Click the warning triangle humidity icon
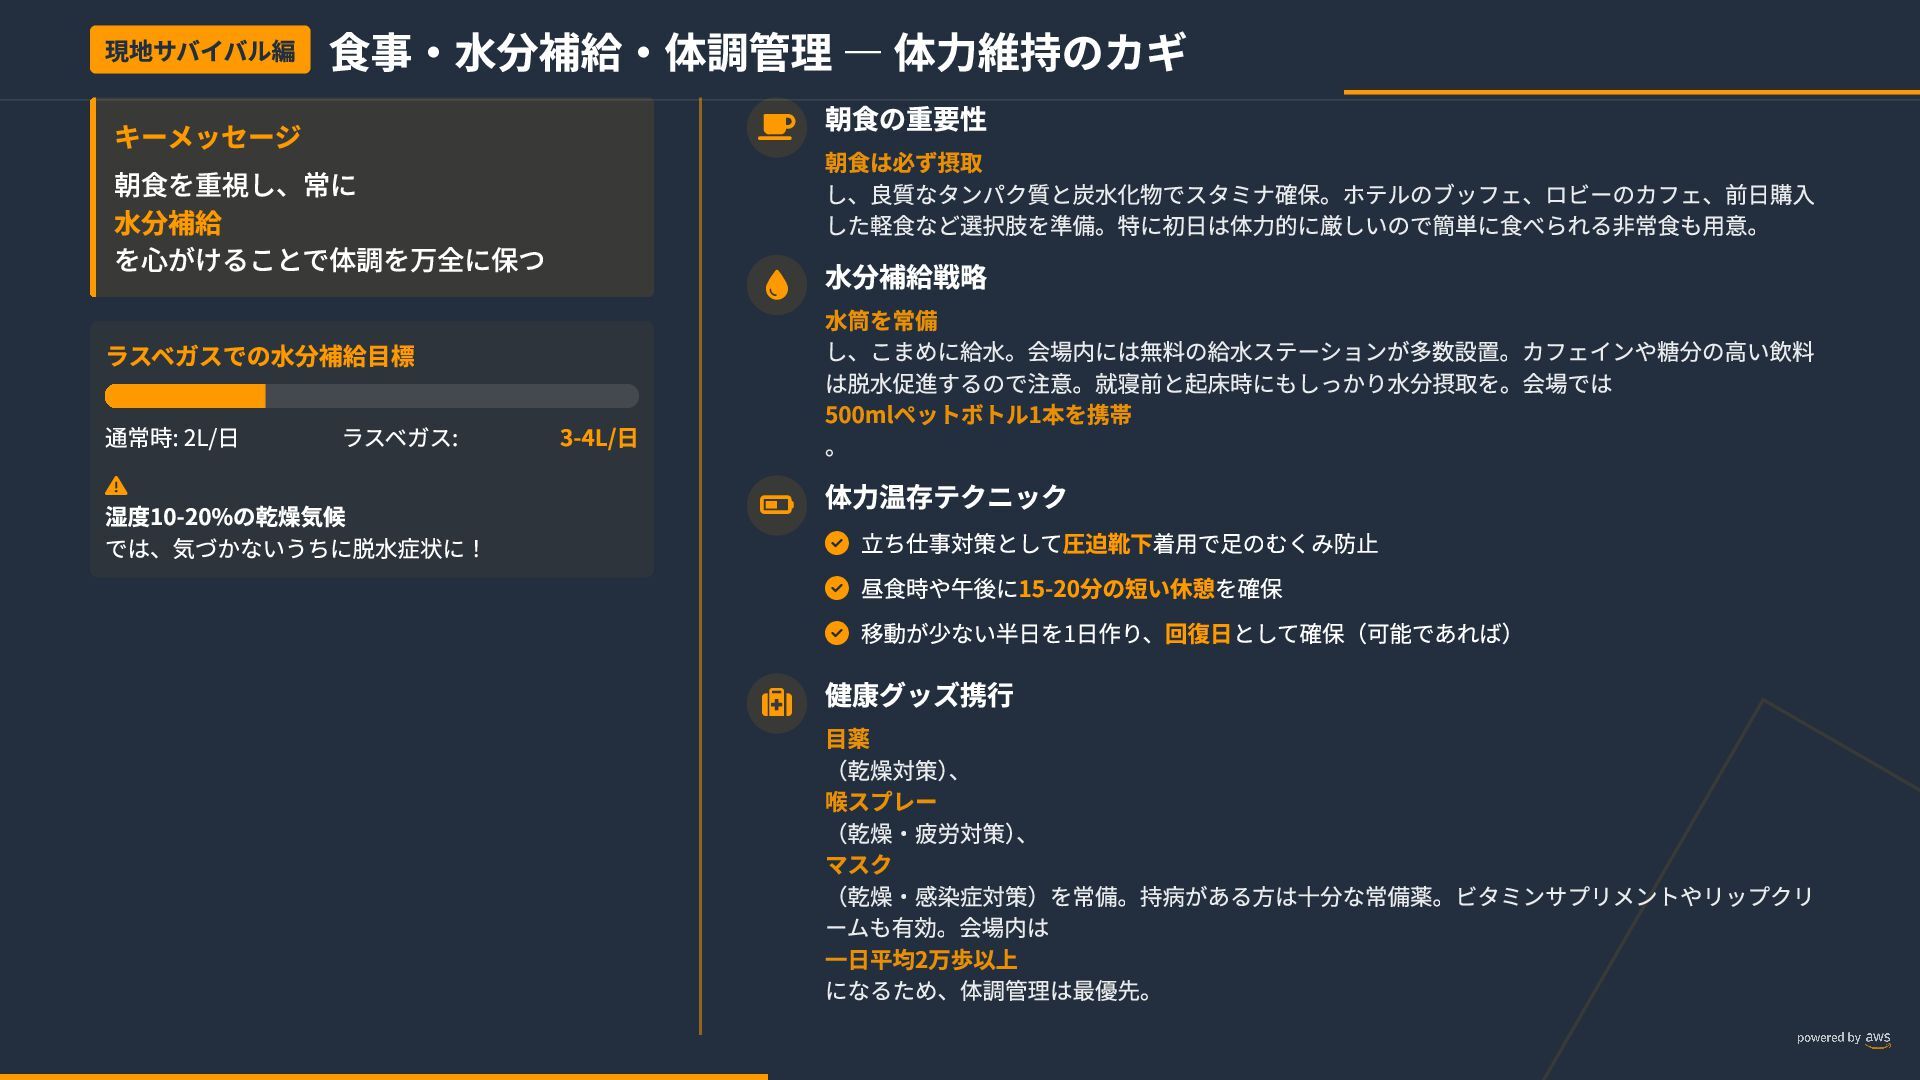 [x=116, y=486]
